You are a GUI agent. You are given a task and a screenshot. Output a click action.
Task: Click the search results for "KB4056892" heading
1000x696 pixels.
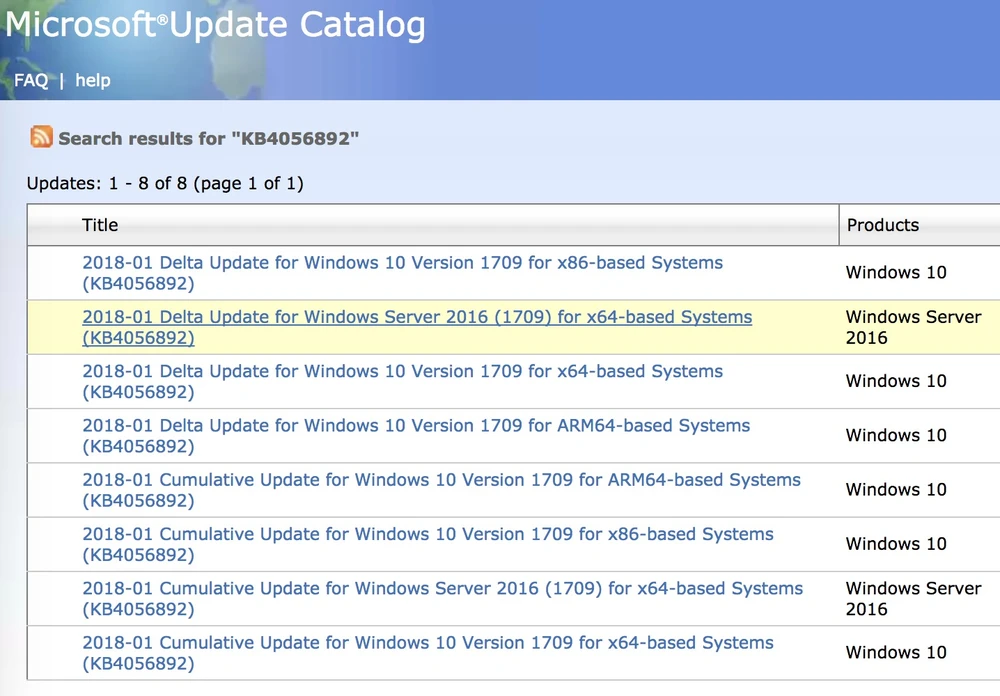208,138
